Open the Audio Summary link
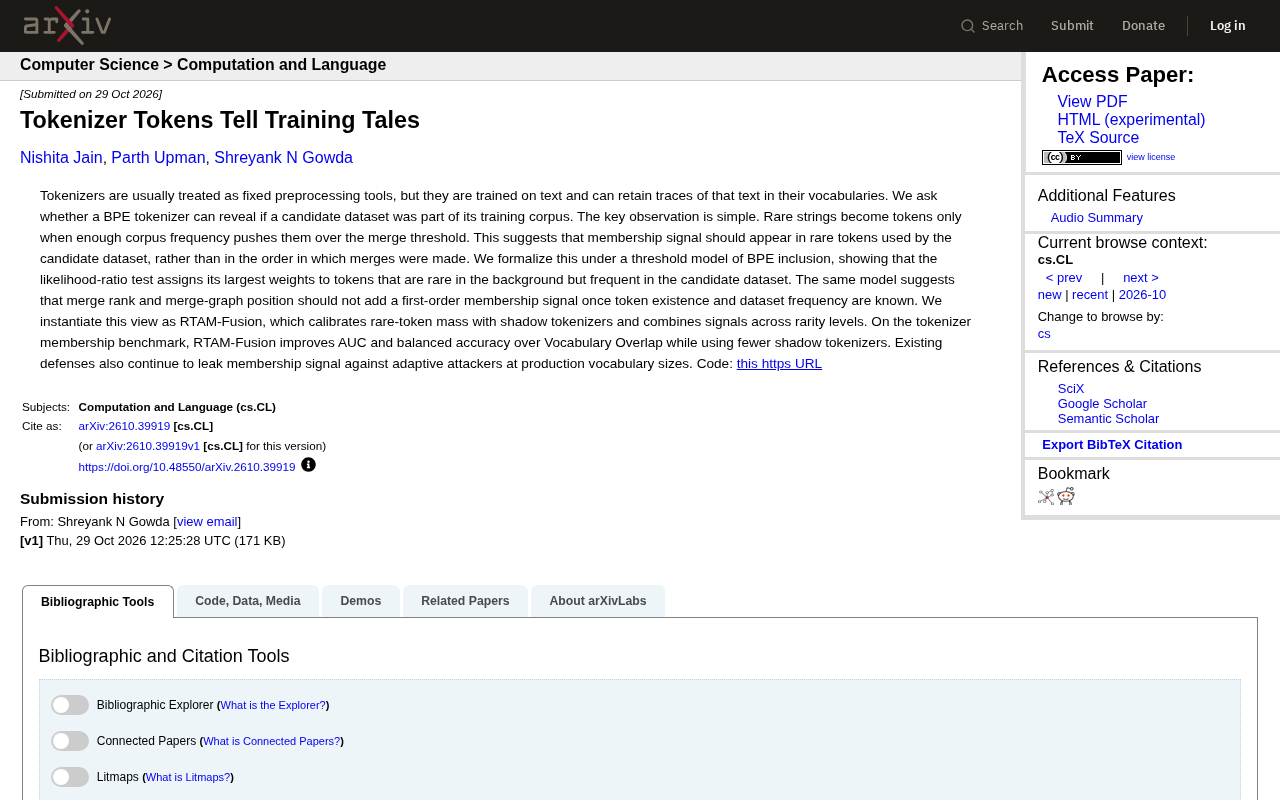Viewport: 1280px width, 800px height. (x=1096, y=218)
